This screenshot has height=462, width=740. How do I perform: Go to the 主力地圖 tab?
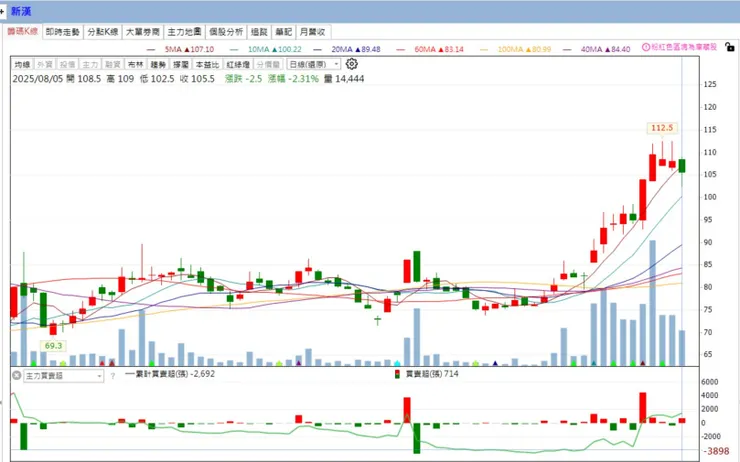click(x=184, y=32)
